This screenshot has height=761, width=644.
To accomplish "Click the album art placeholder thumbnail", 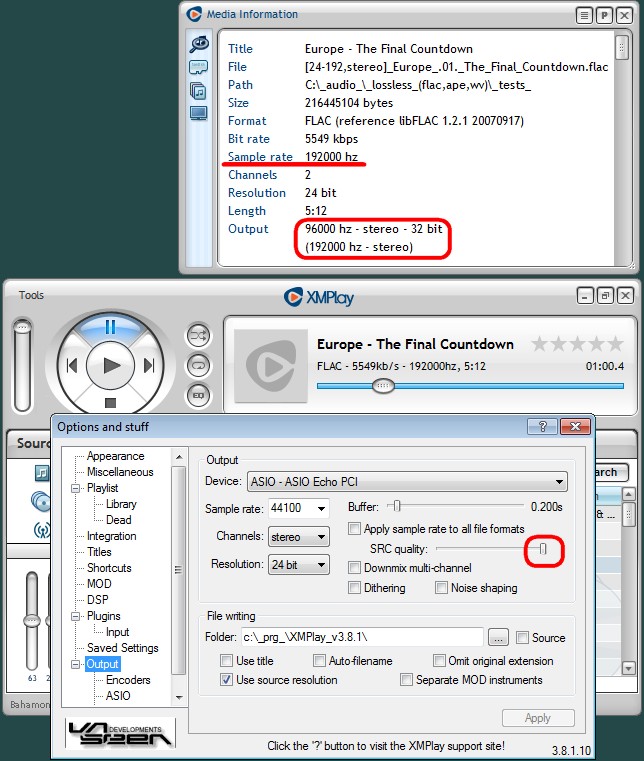I will (271, 366).
